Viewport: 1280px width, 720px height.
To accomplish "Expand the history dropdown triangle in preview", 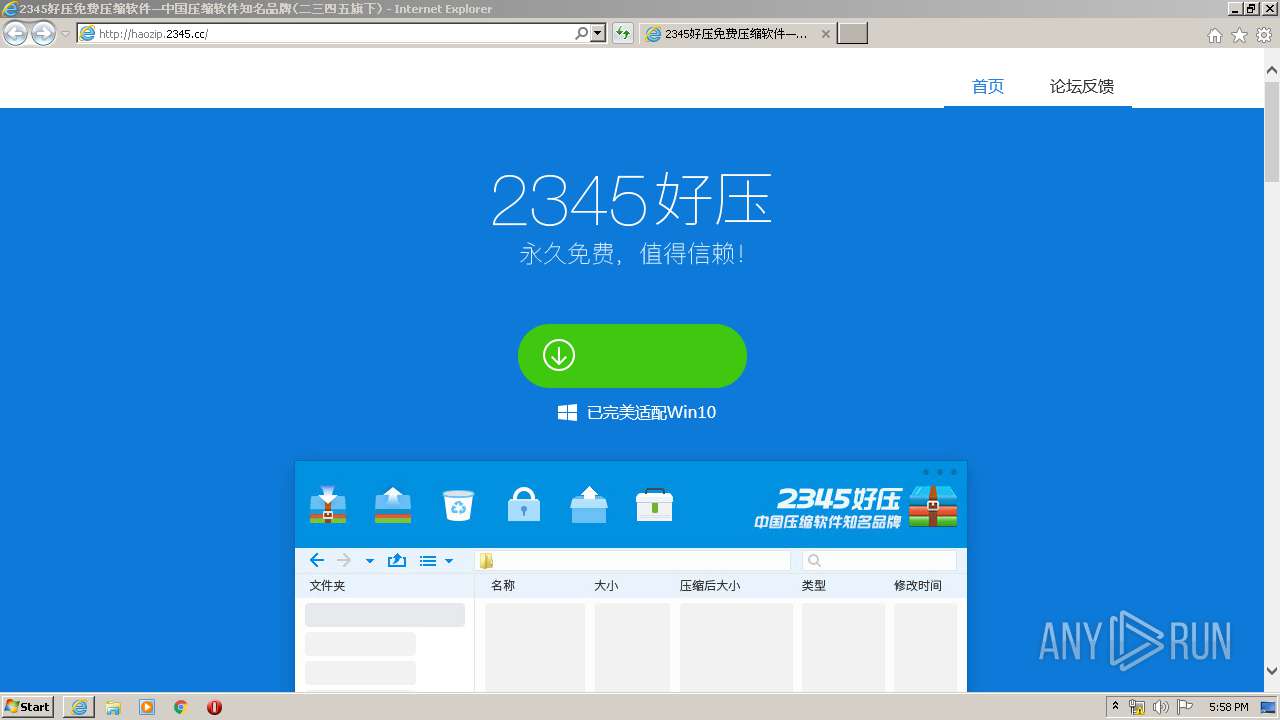I will click(370, 561).
